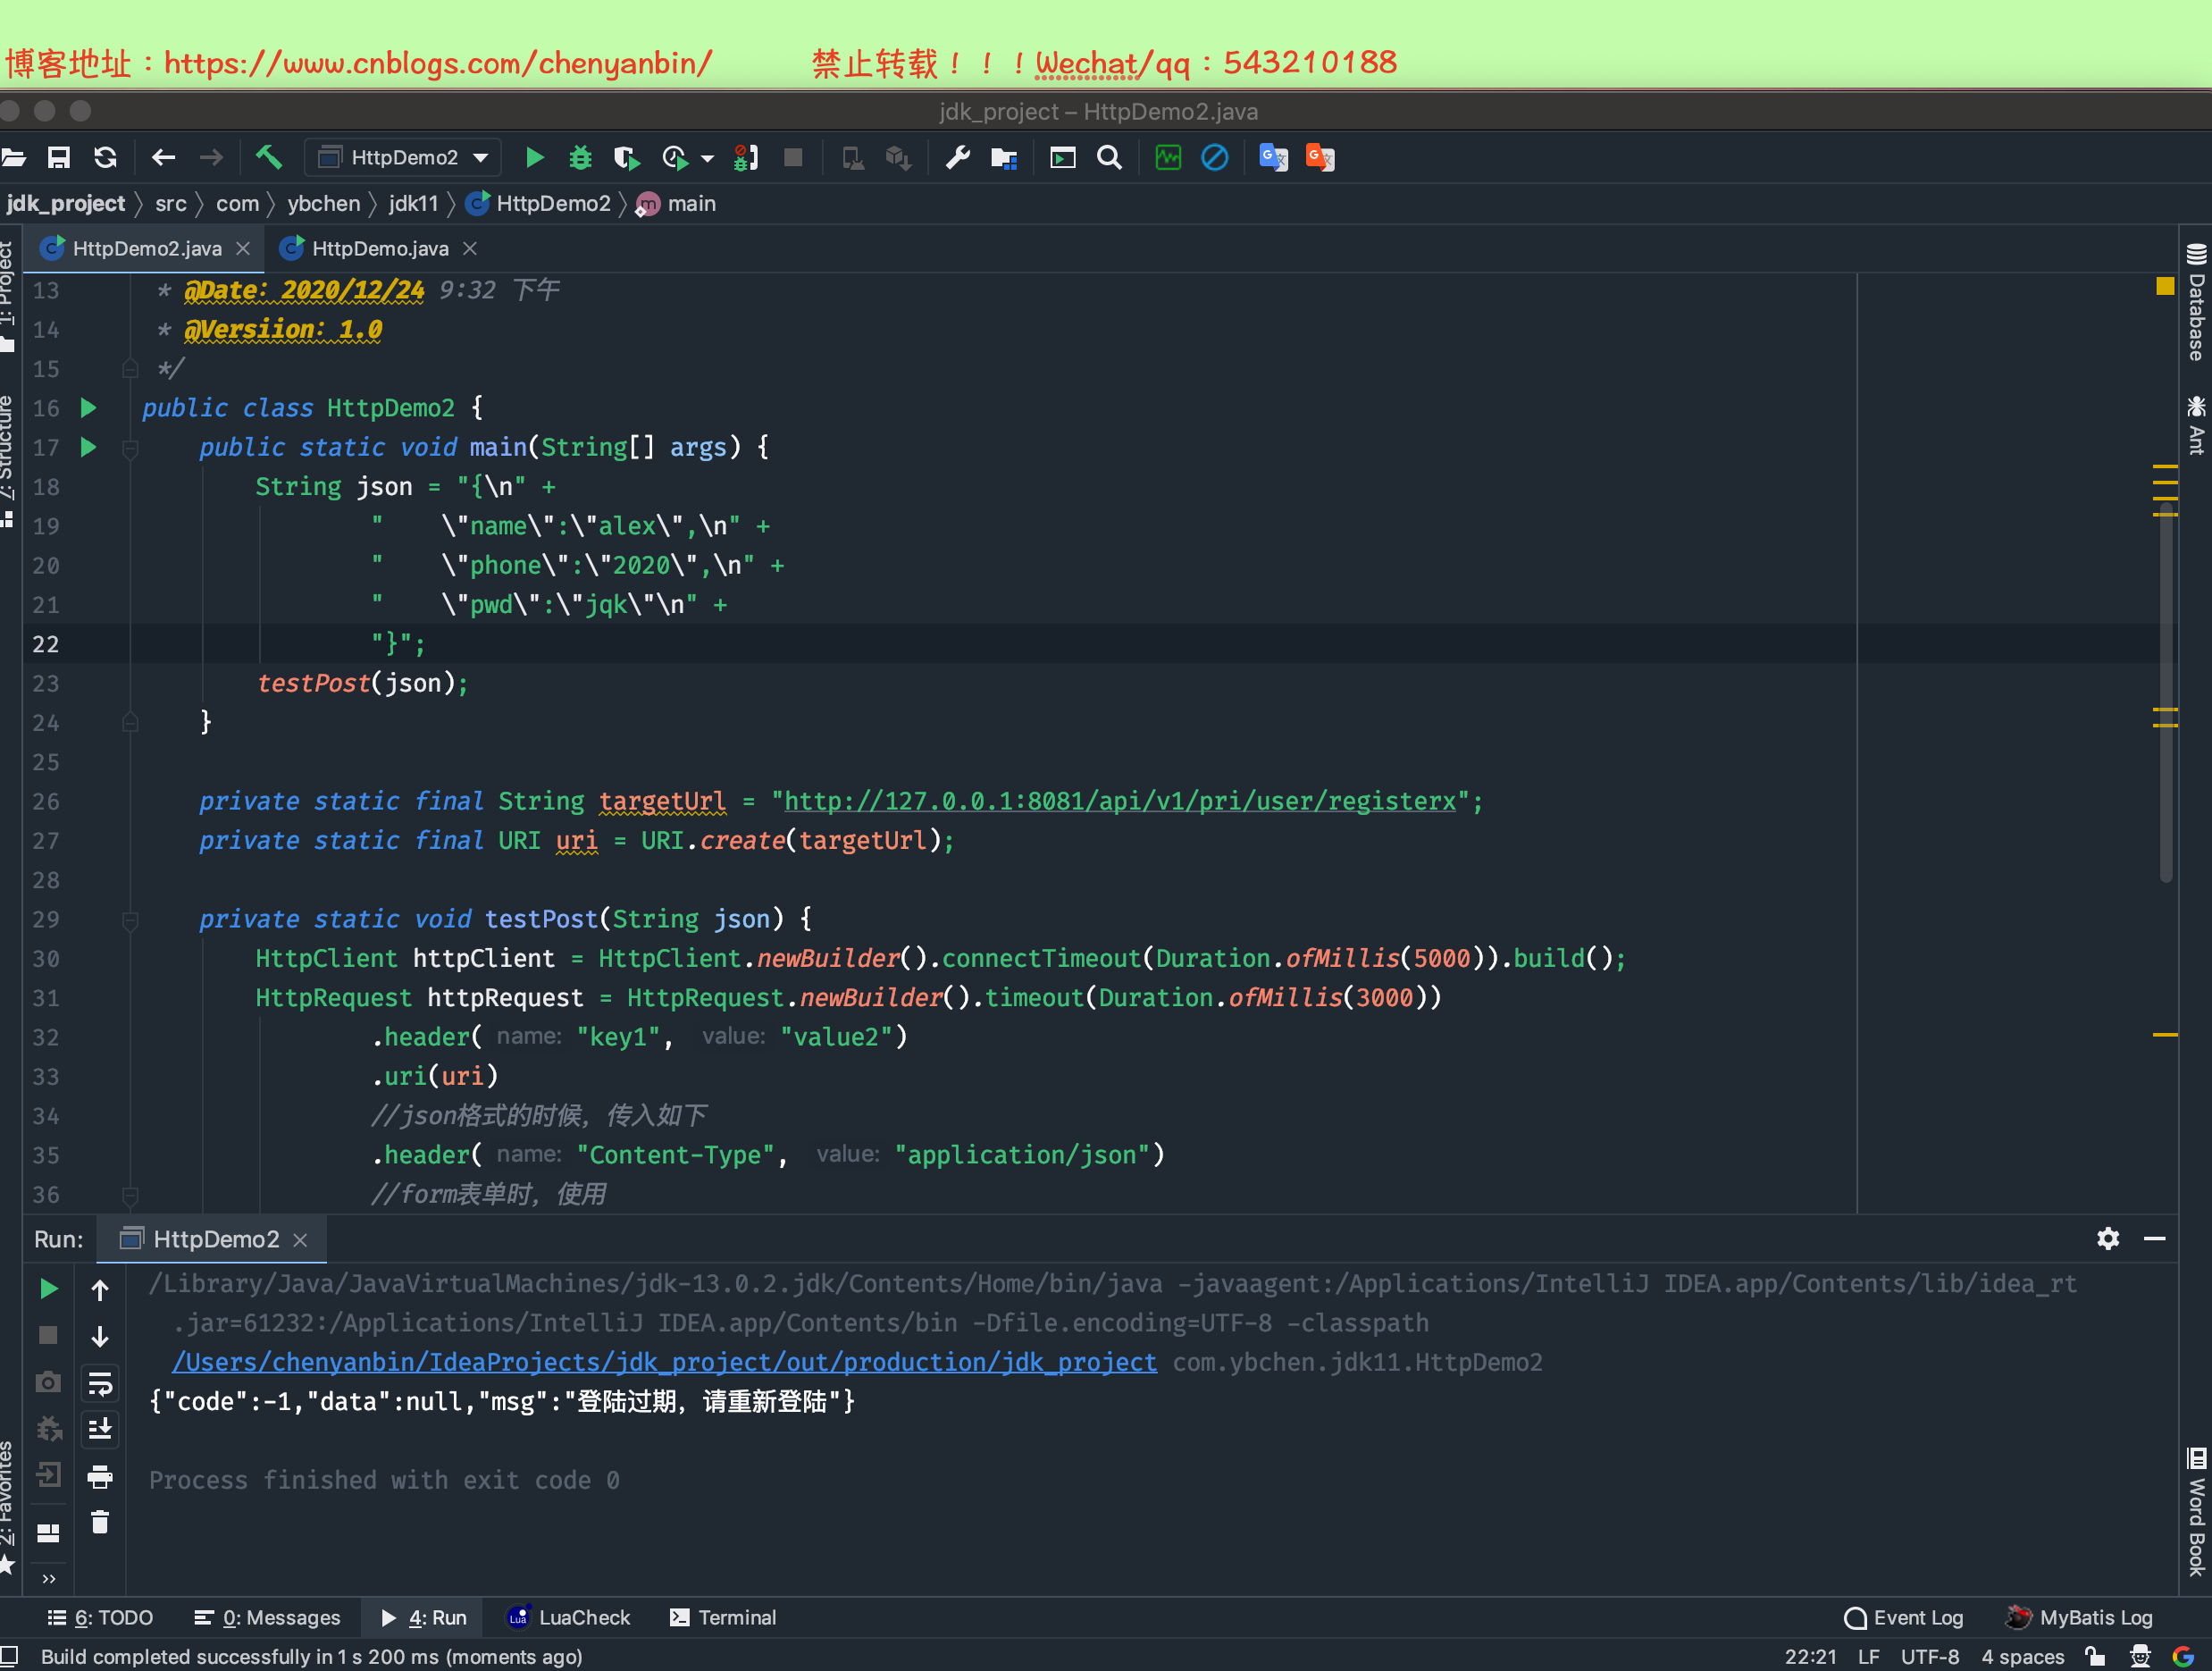Open the Terminal tool window tab
The width and height of the screenshot is (2212, 1671).
[x=723, y=1617]
